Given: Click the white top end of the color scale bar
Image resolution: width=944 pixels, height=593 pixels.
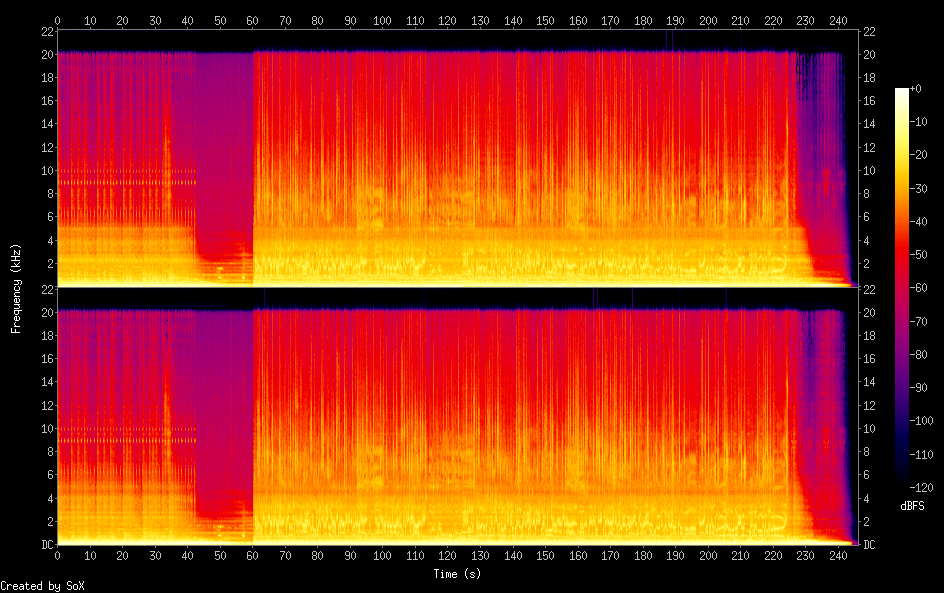Looking at the screenshot, I should point(902,92).
